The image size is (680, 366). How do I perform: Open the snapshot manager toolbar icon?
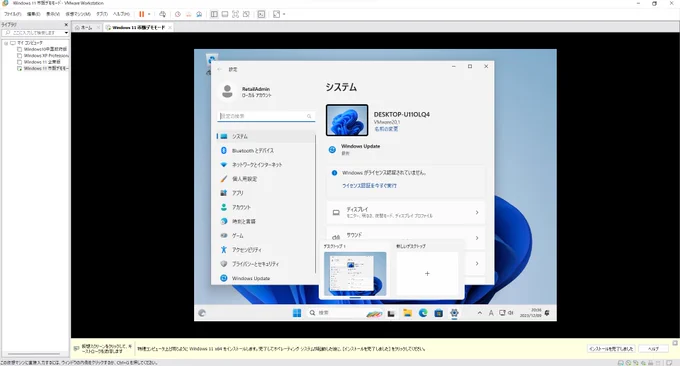click(x=199, y=14)
